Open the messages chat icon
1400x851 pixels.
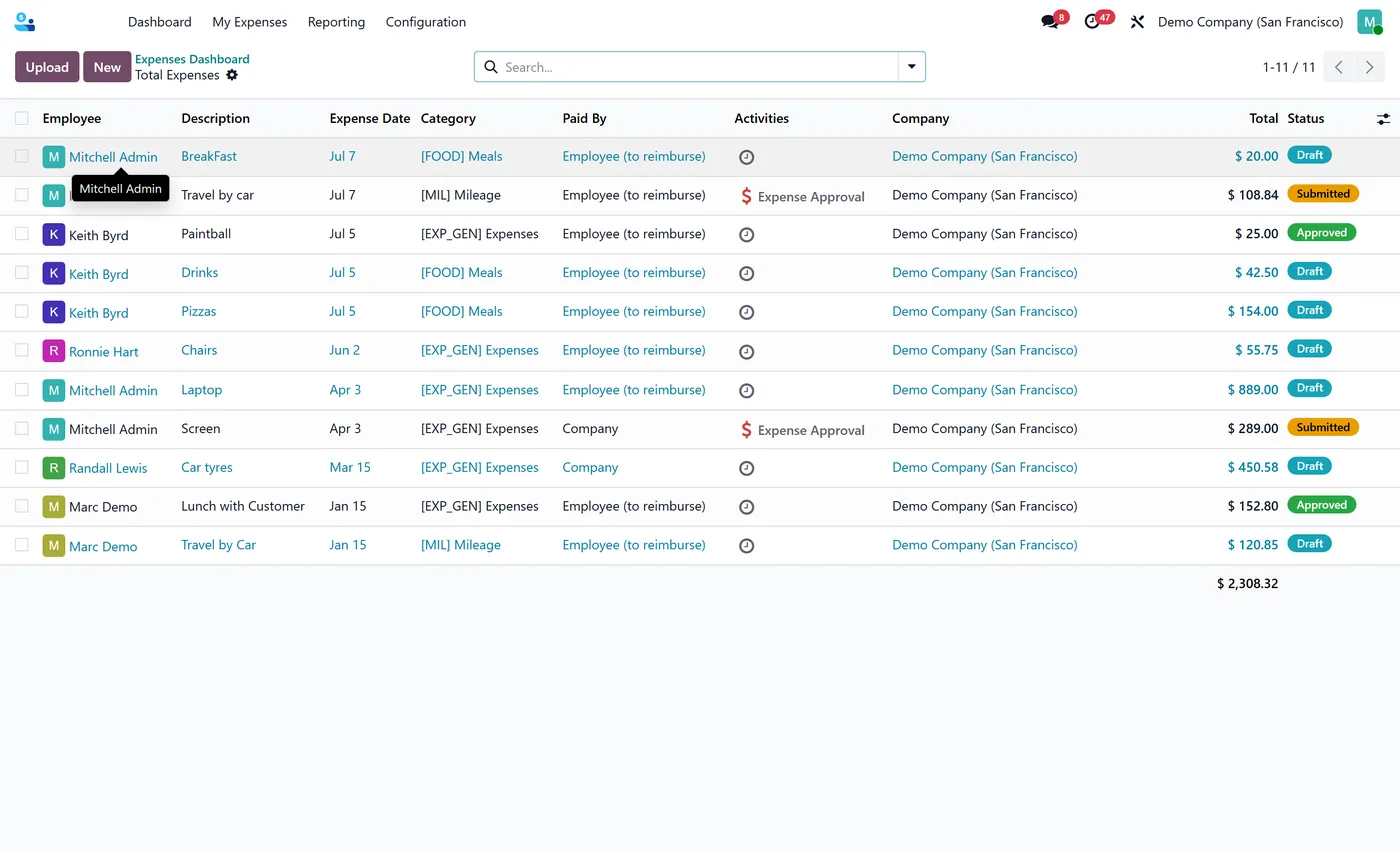pyautogui.click(x=1049, y=22)
